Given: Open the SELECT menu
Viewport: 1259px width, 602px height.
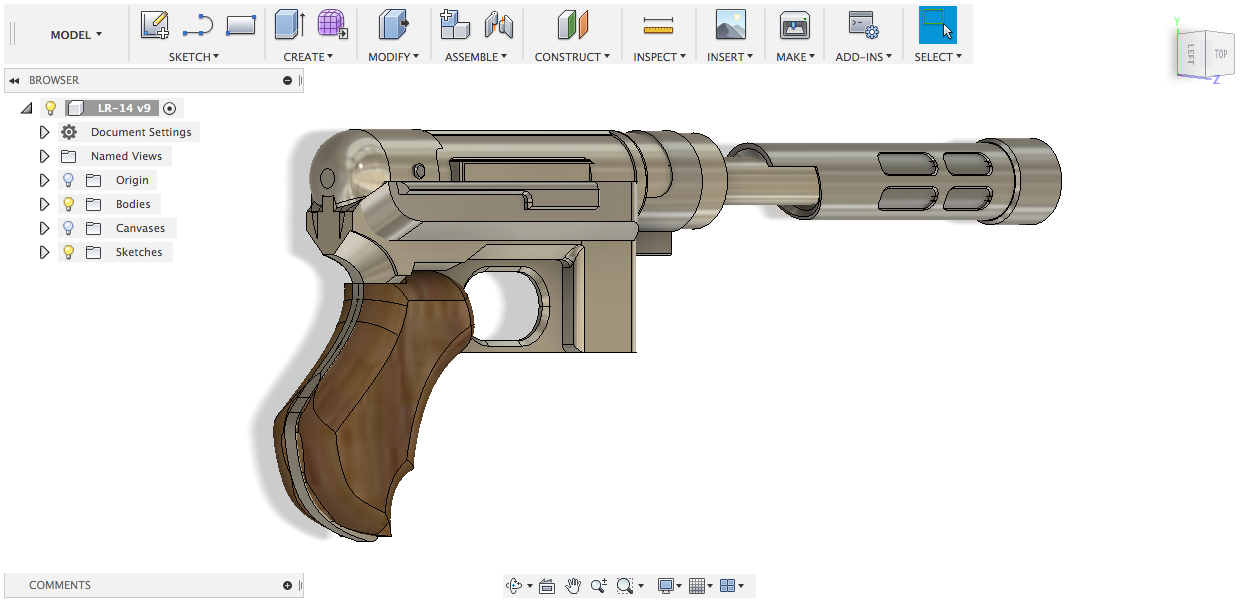Looking at the screenshot, I should 938,57.
